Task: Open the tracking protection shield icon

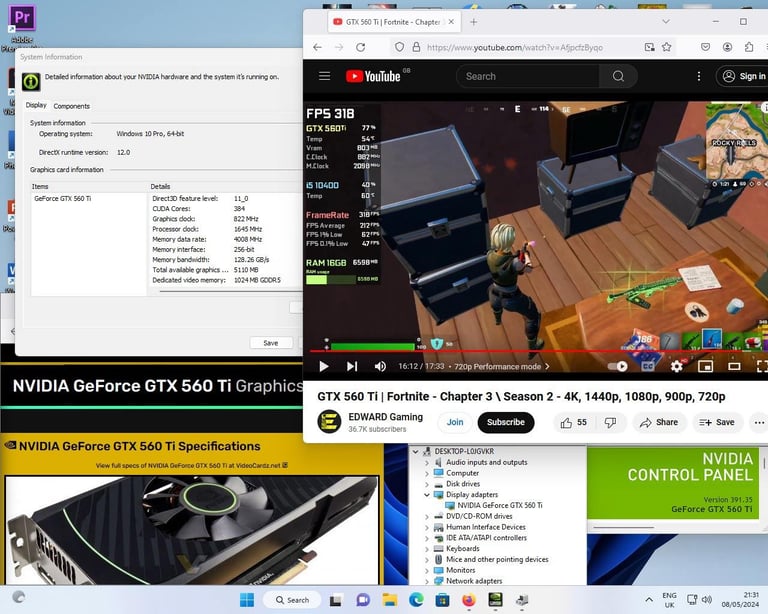Action: tap(400, 47)
